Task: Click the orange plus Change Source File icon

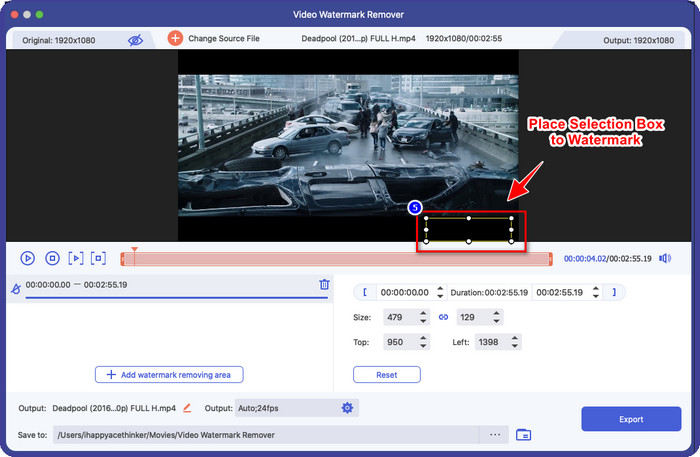Action: (175, 38)
